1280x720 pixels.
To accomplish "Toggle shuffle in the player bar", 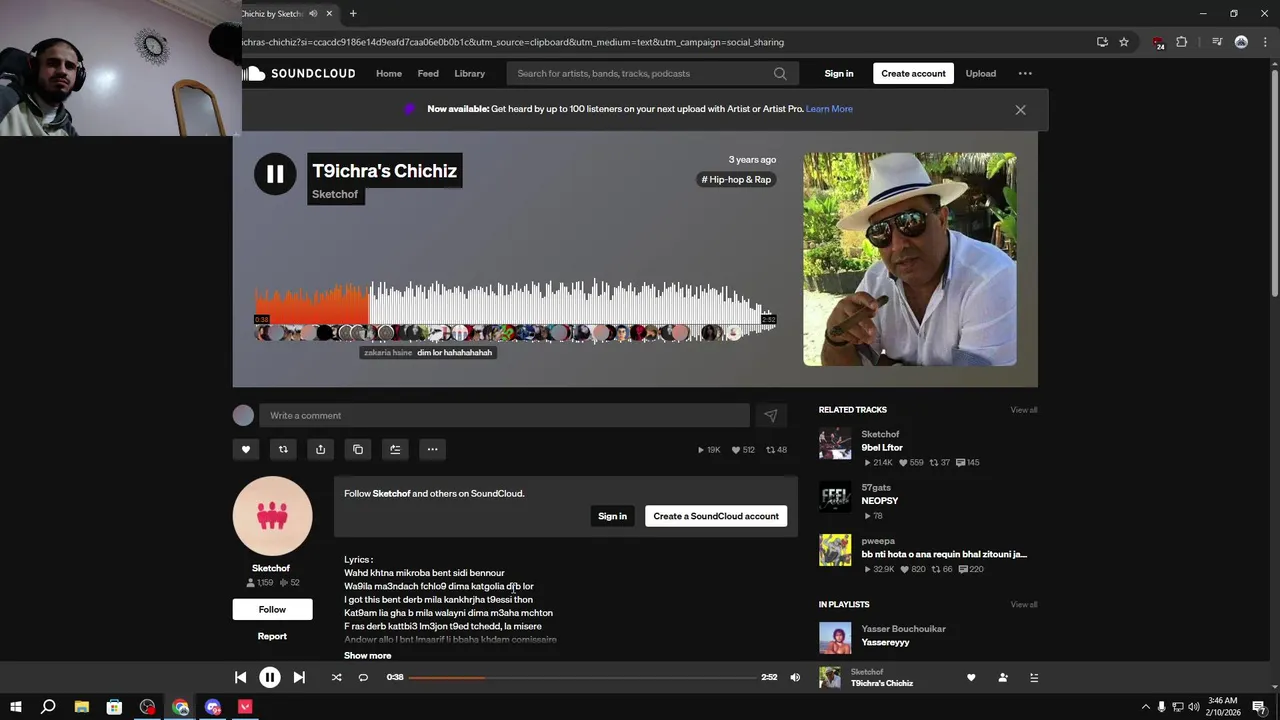I will (x=336, y=677).
